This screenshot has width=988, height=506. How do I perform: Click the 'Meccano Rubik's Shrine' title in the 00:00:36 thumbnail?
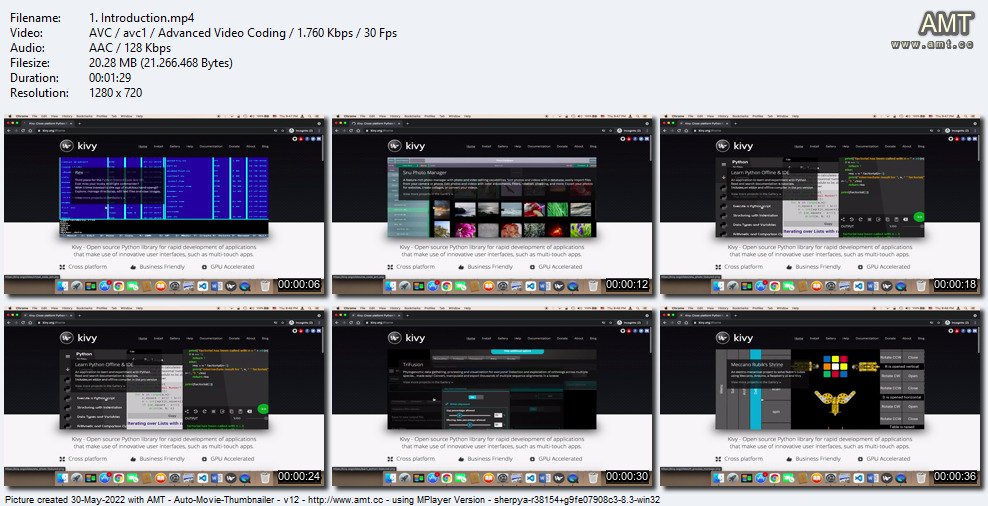757,364
